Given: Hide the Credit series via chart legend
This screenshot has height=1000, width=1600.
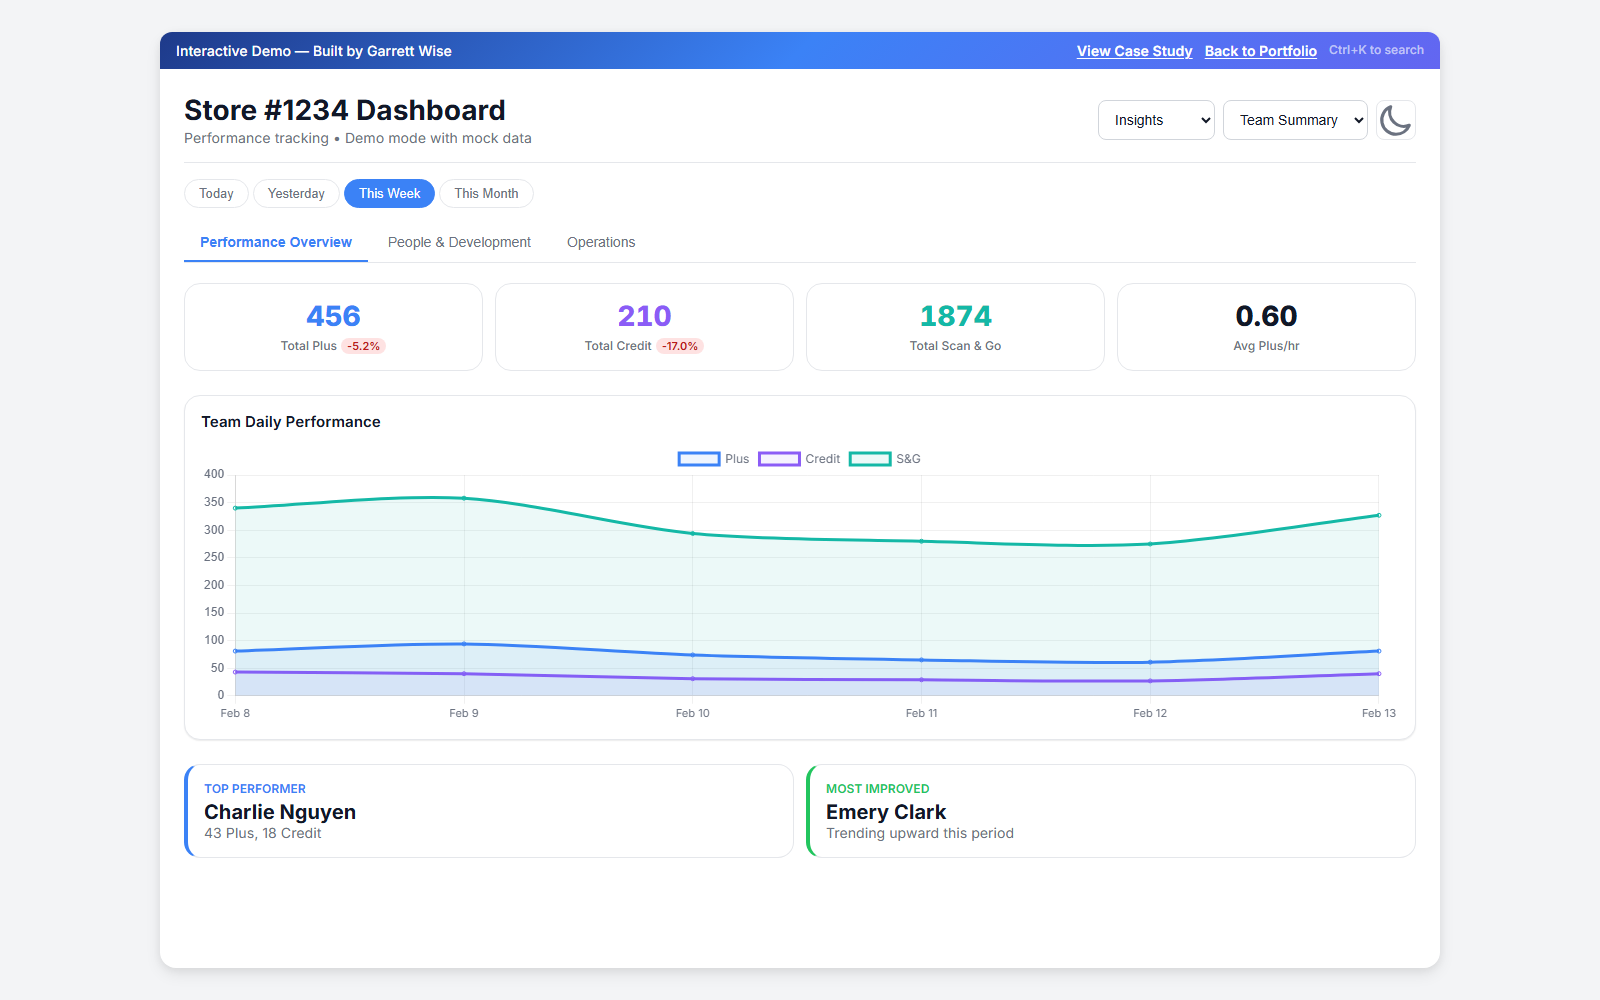Looking at the screenshot, I should pyautogui.click(x=799, y=458).
